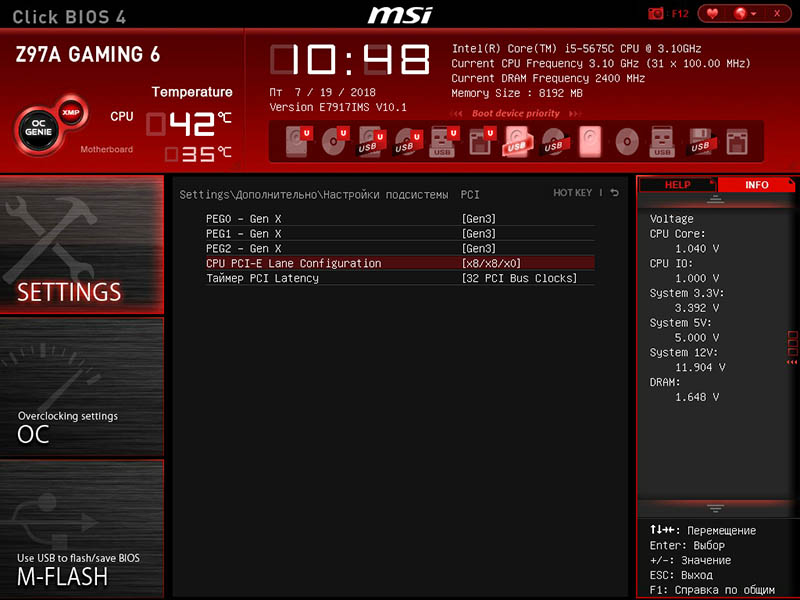Select the UEFI USB key boot device
Image resolution: width=800 pixels, height=600 pixels.
pyautogui.click(x=443, y=142)
